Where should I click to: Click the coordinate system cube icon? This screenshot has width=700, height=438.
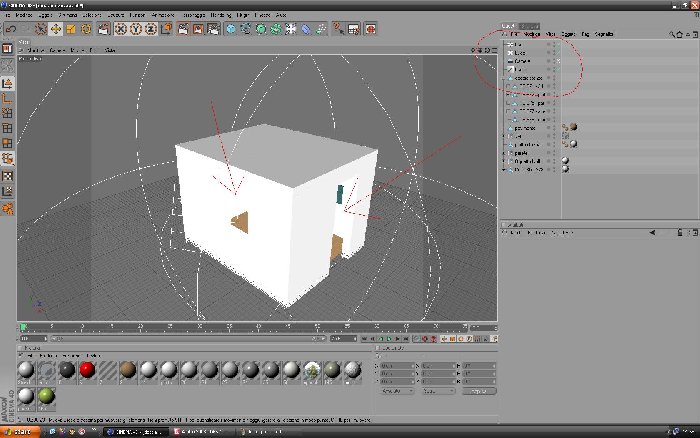point(166,29)
